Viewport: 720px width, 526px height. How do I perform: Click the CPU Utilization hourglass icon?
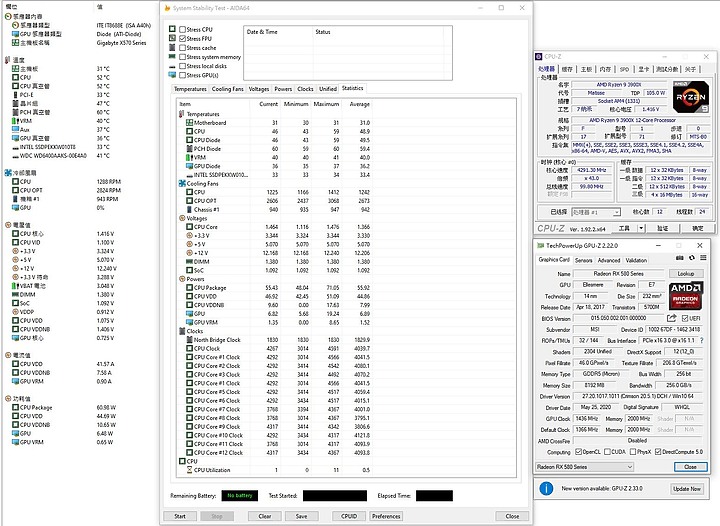[x=189, y=470]
